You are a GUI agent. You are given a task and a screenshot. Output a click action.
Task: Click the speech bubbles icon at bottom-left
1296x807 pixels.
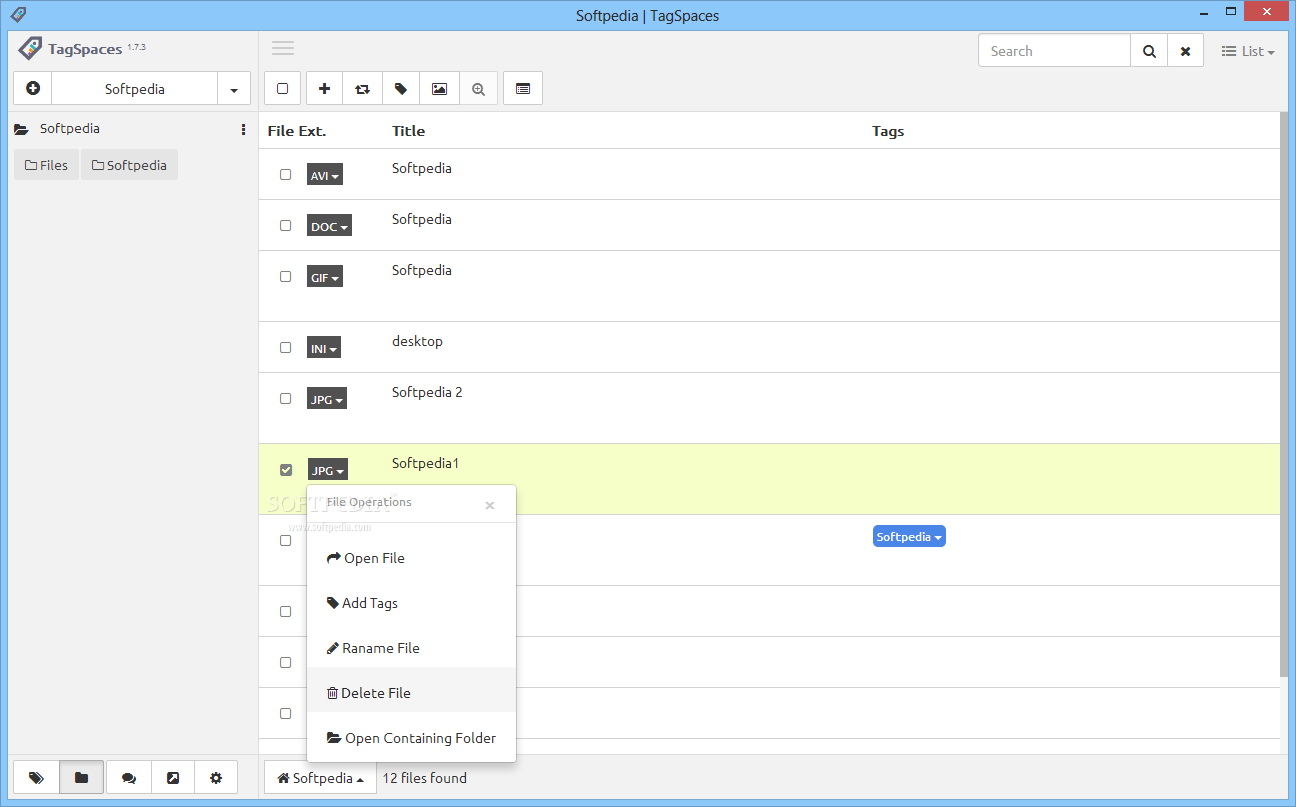click(x=128, y=778)
